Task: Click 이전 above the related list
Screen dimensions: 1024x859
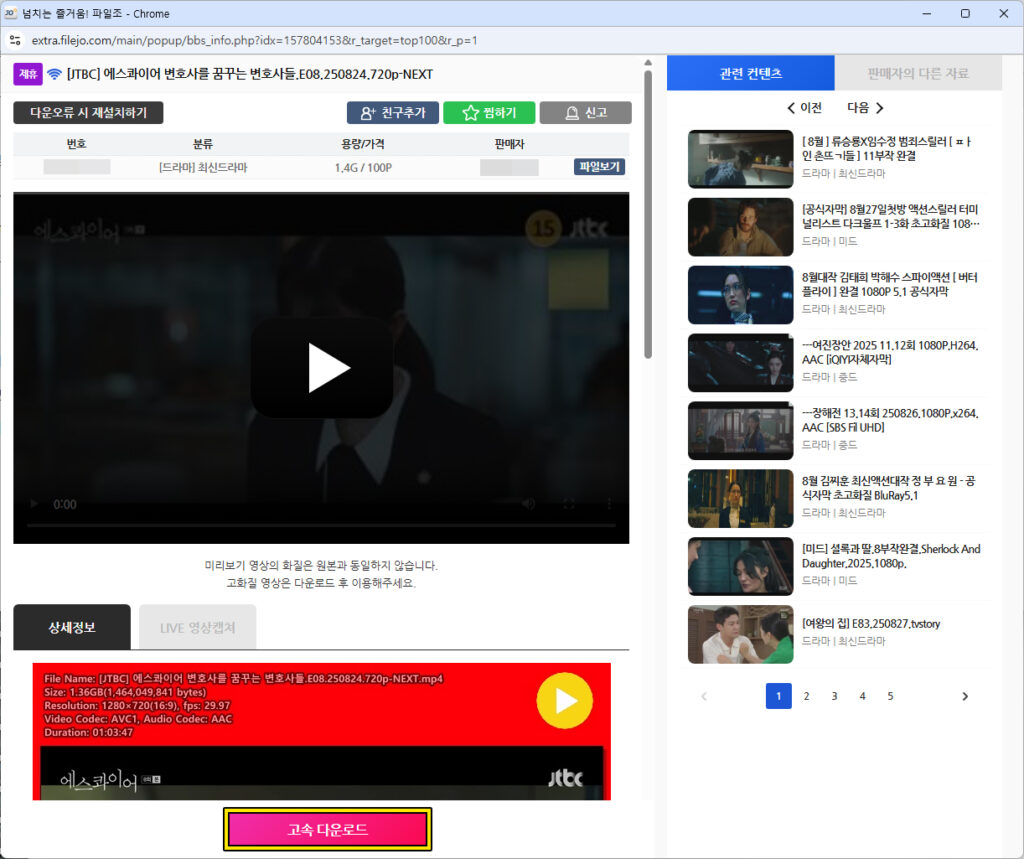Action: 804,108
